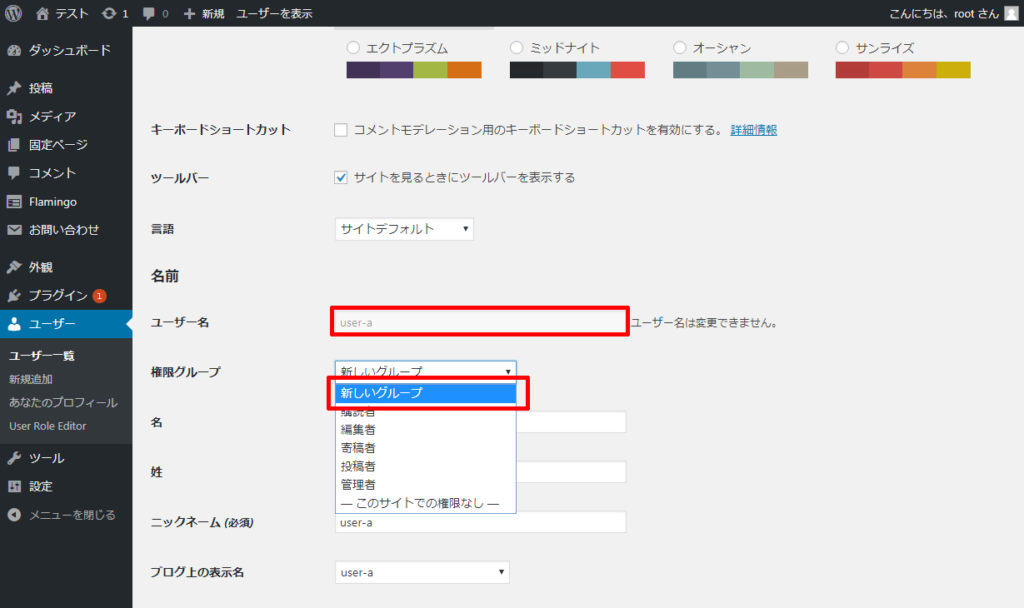Click ユーザーを表示 in the admin bar
Image resolution: width=1024 pixels, height=608 pixels.
274,14
